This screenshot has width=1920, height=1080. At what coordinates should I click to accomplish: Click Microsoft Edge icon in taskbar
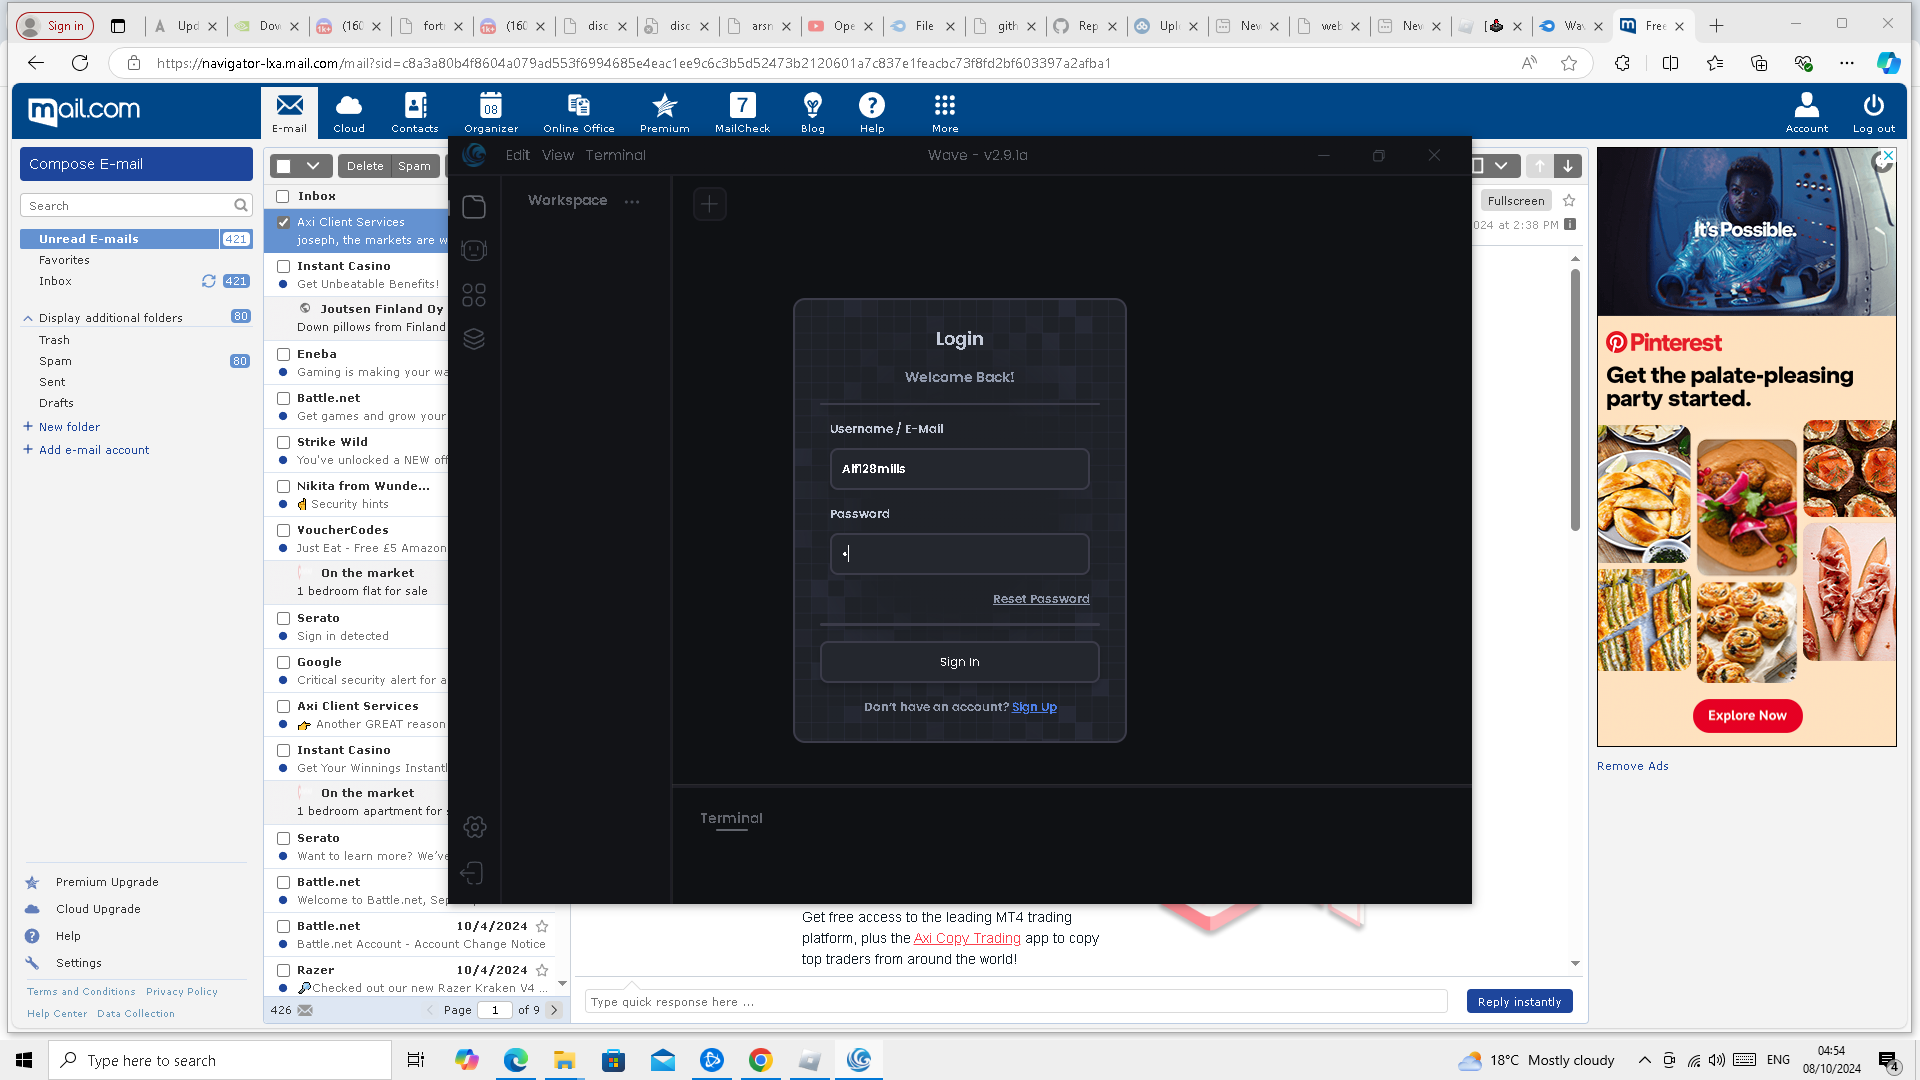point(516,1060)
